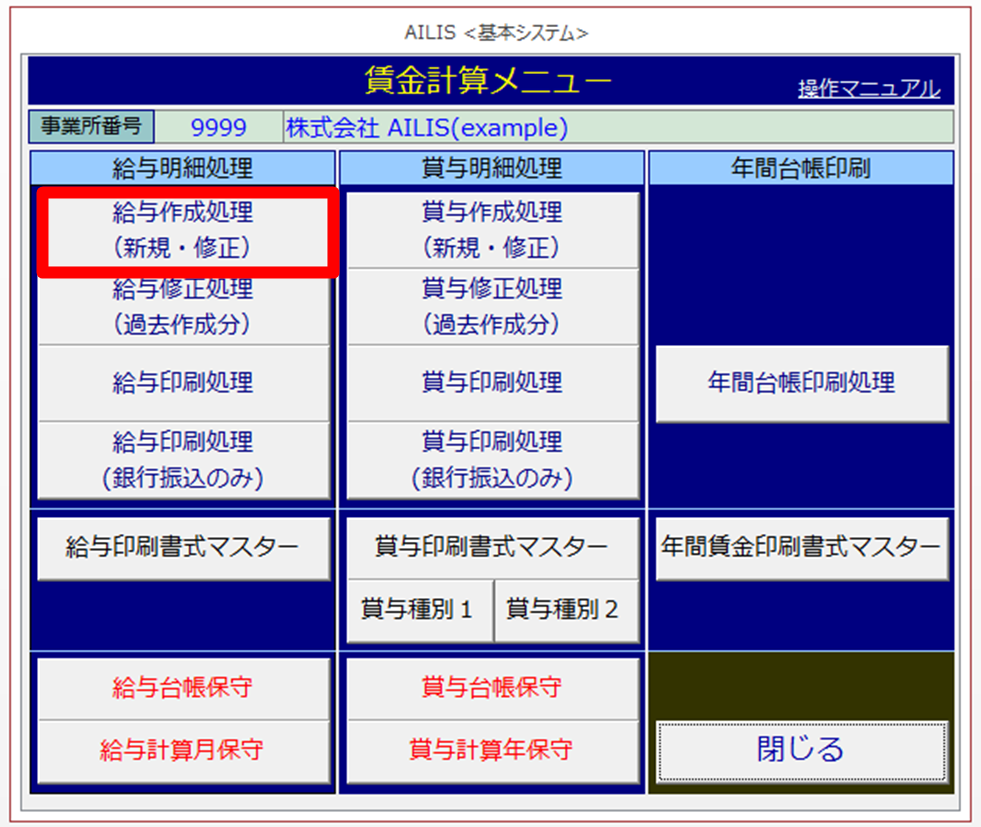
Task: Open 賞与印刷処理（銀行振込のみ）
Action: click(492, 460)
